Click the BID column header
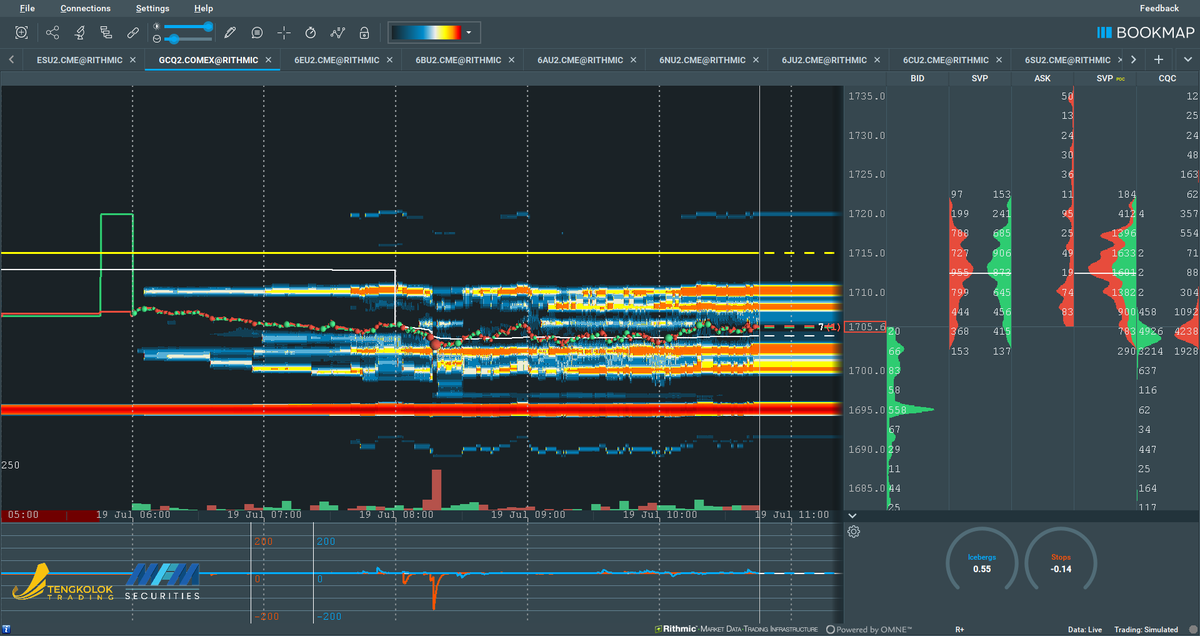 tap(917, 78)
